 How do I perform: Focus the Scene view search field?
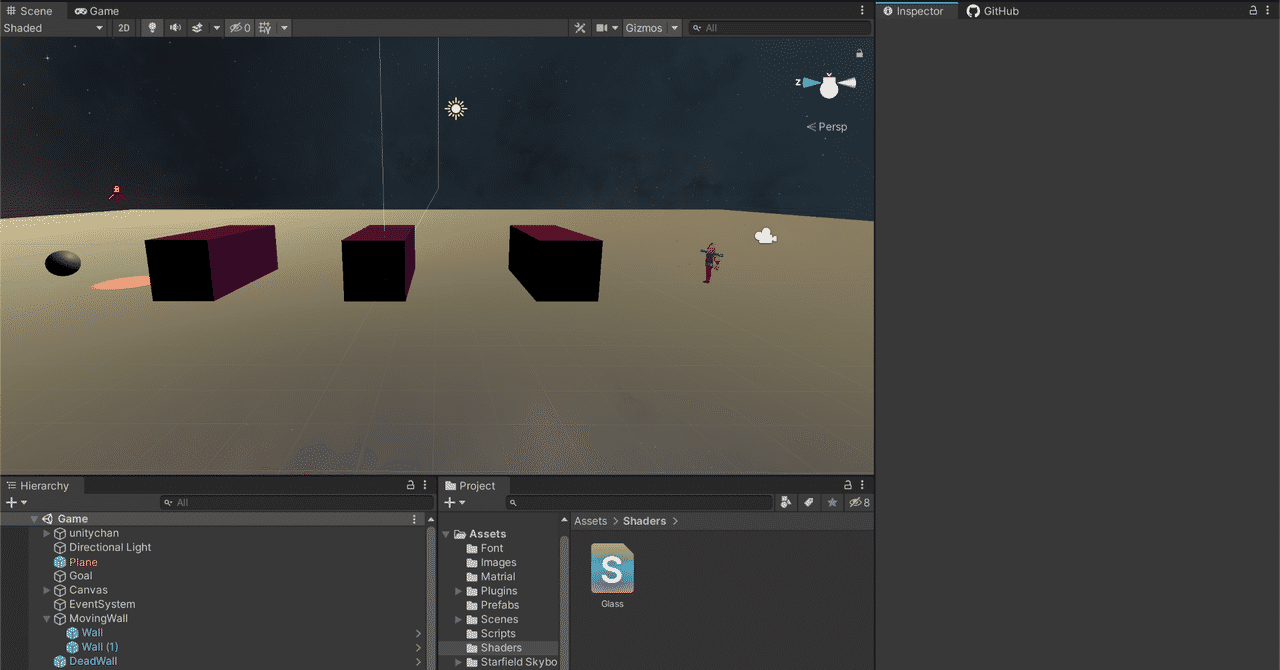tap(780, 28)
